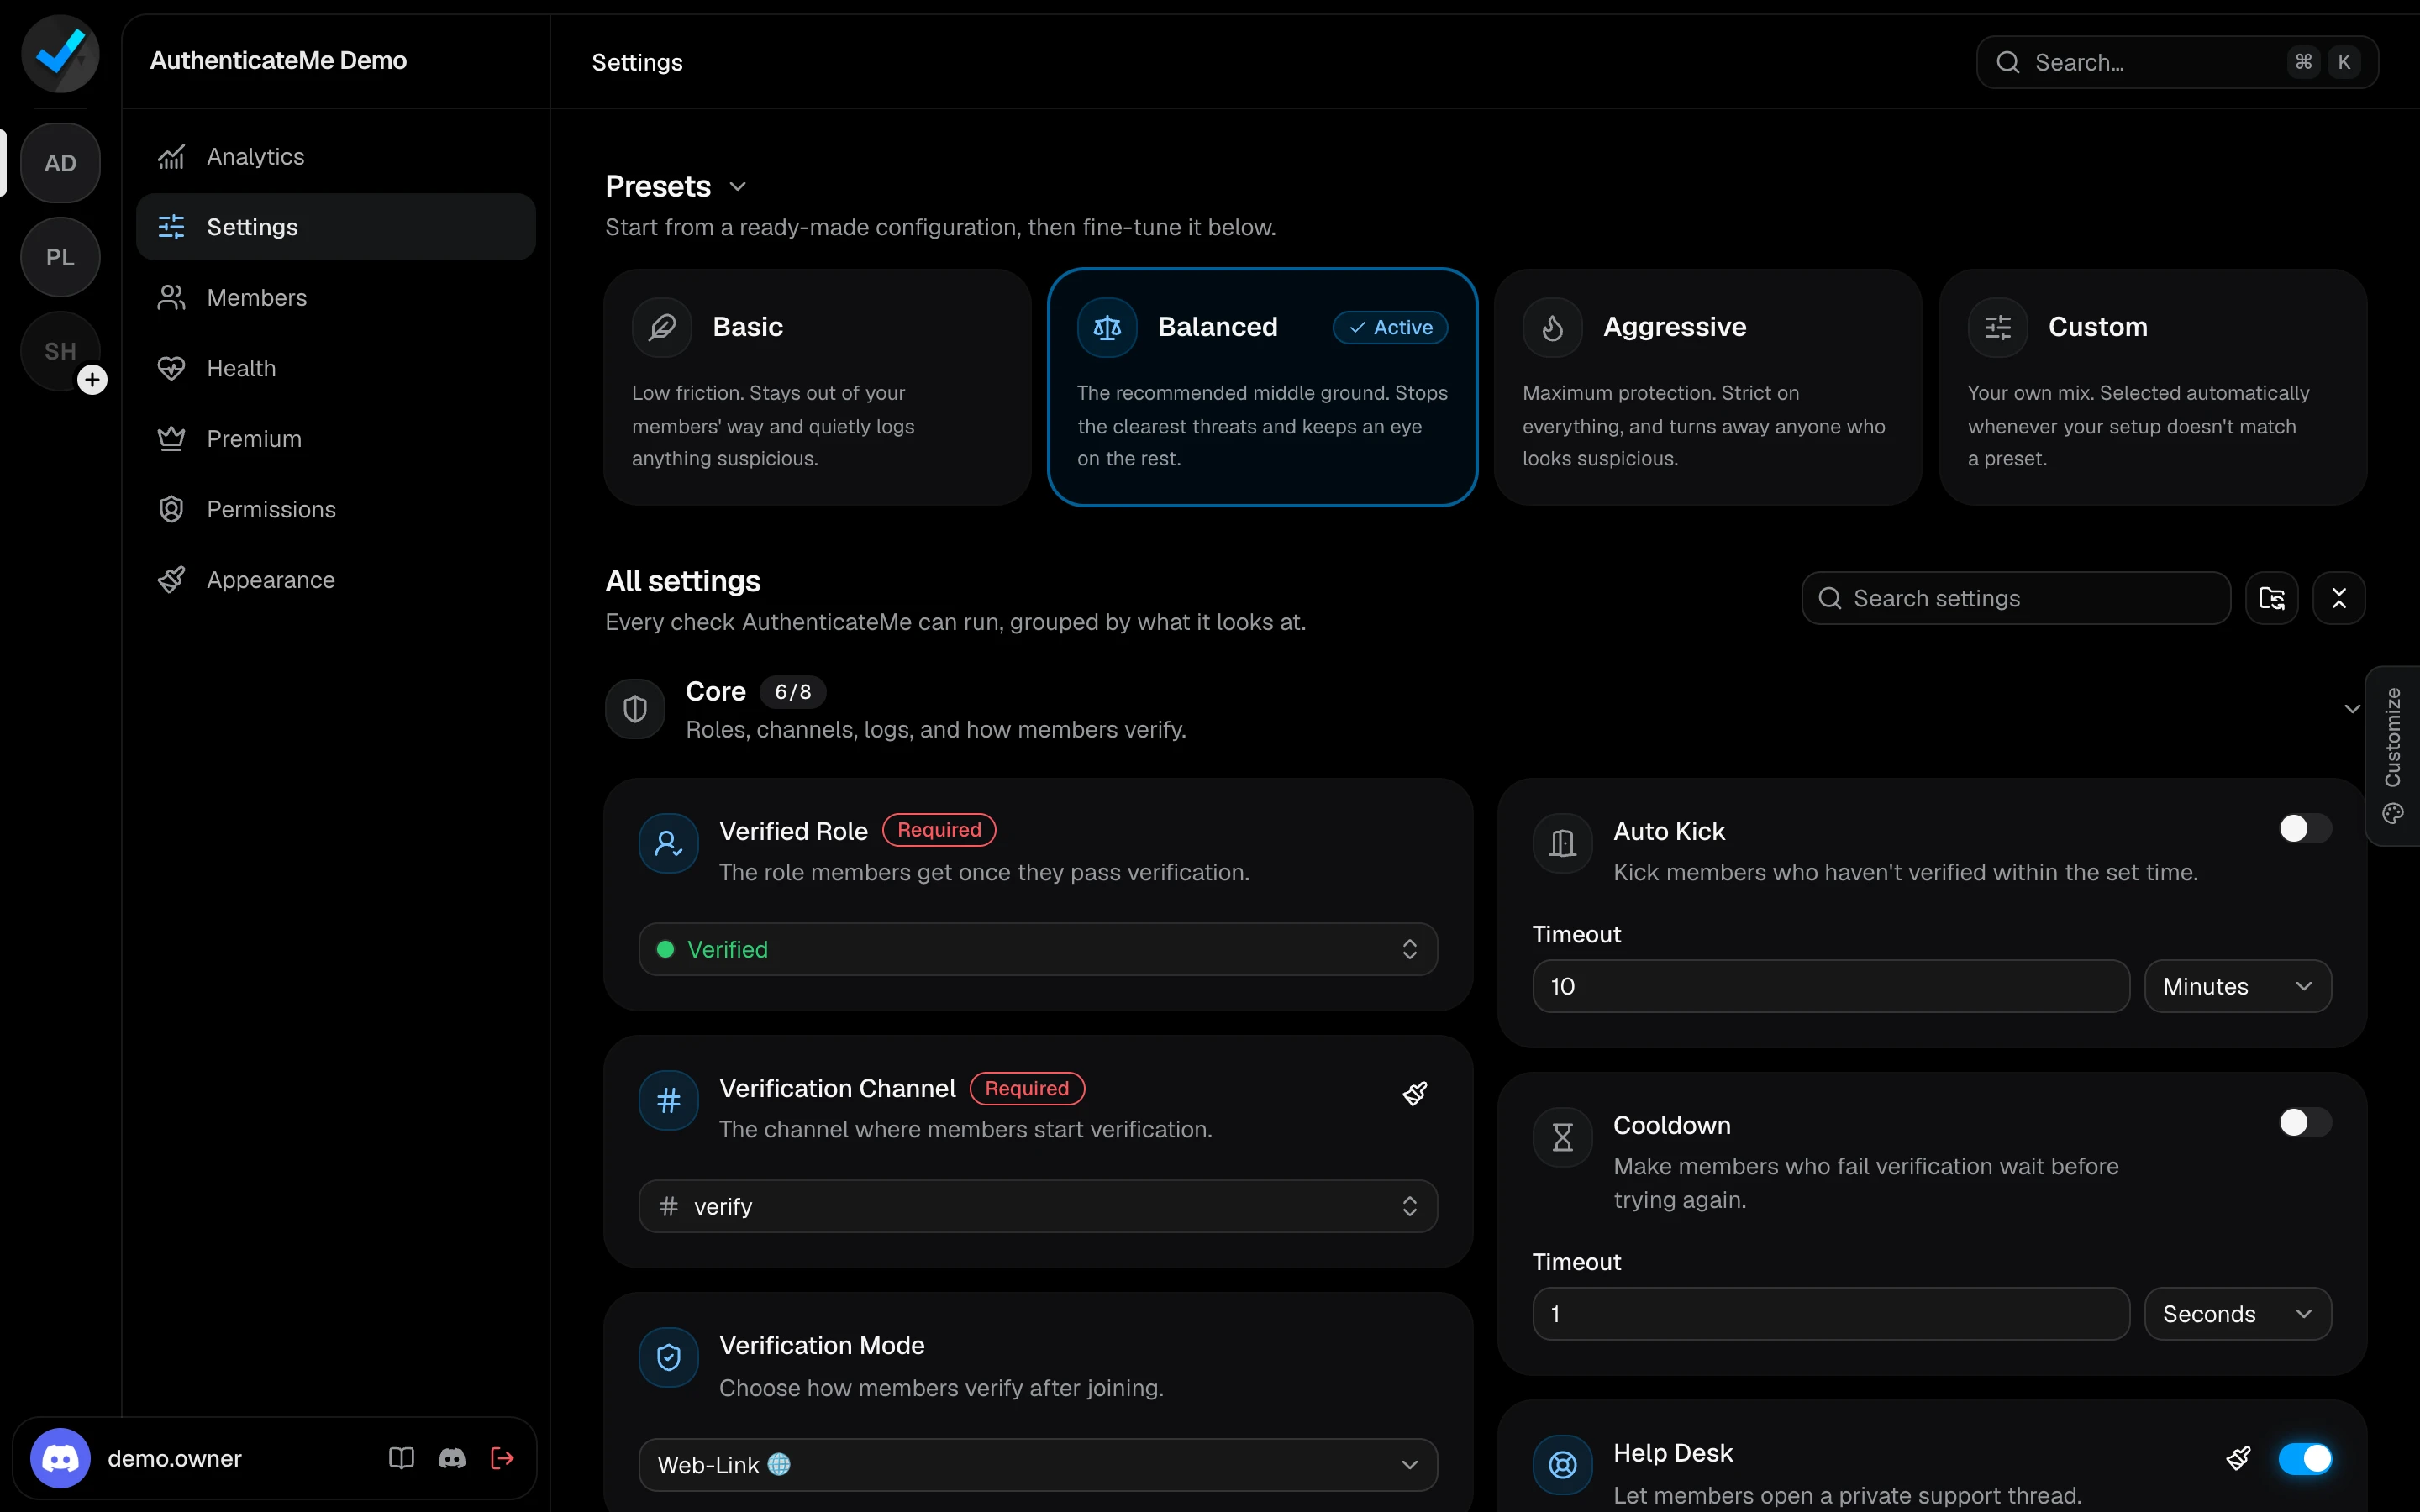The width and height of the screenshot is (2420, 1512).
Task: Enable the Auto Kick toggle
Action: (2304, 828)
